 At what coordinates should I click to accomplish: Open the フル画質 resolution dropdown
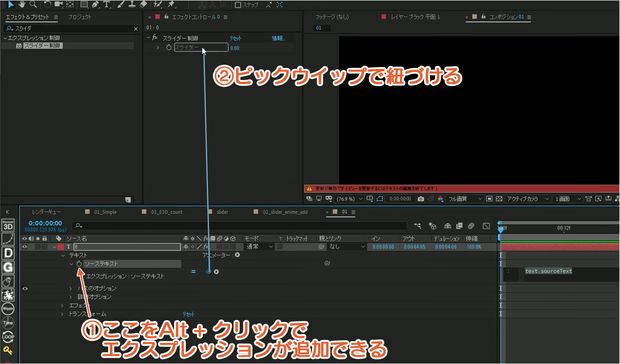(465, 199)
